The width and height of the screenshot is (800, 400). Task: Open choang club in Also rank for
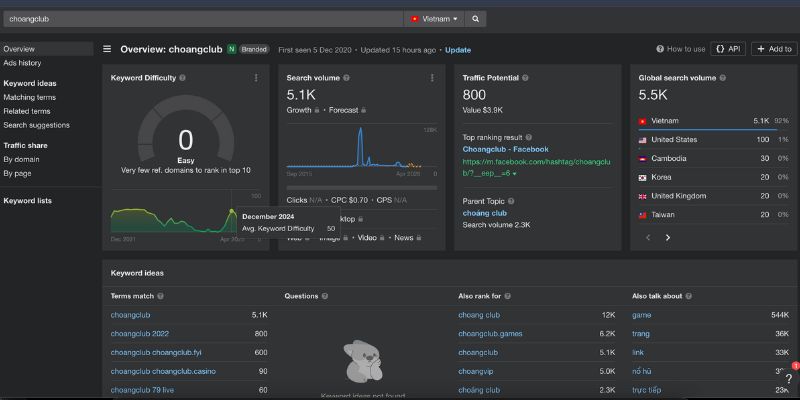[x=479, y=315]
